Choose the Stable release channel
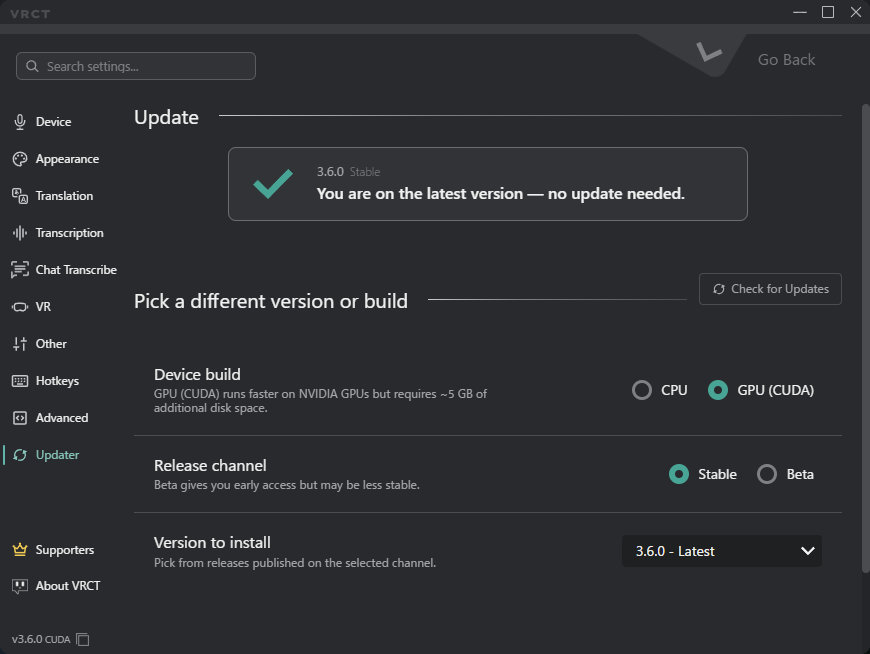Screen dimensions: 870x654 pos(679,474)
